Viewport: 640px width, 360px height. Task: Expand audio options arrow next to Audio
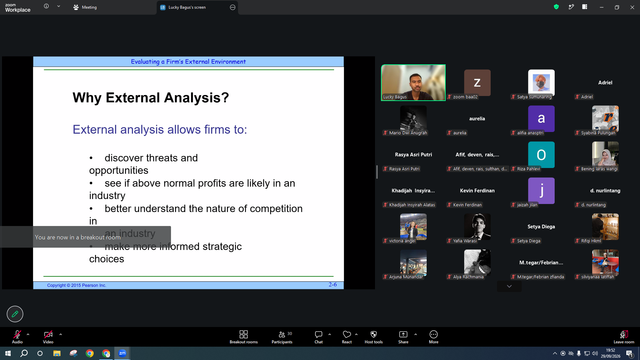(x=28, y=334)
